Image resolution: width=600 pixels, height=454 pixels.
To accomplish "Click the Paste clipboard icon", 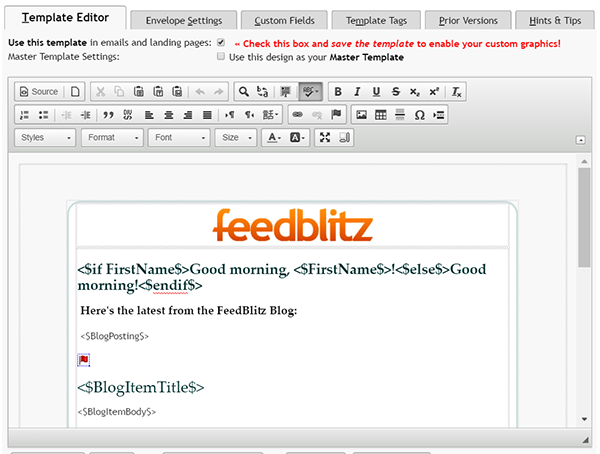I will pyautogui.click(x=139, y=92).
